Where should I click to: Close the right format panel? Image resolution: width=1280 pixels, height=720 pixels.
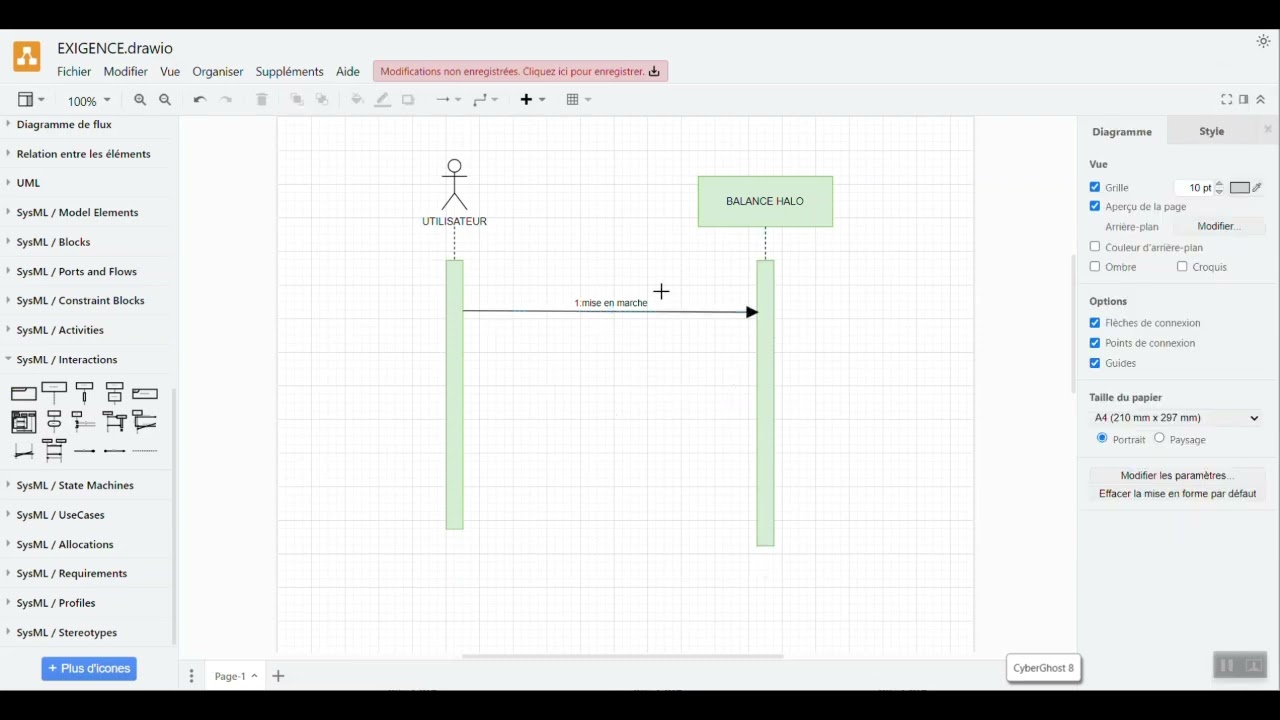[1268, 130]
